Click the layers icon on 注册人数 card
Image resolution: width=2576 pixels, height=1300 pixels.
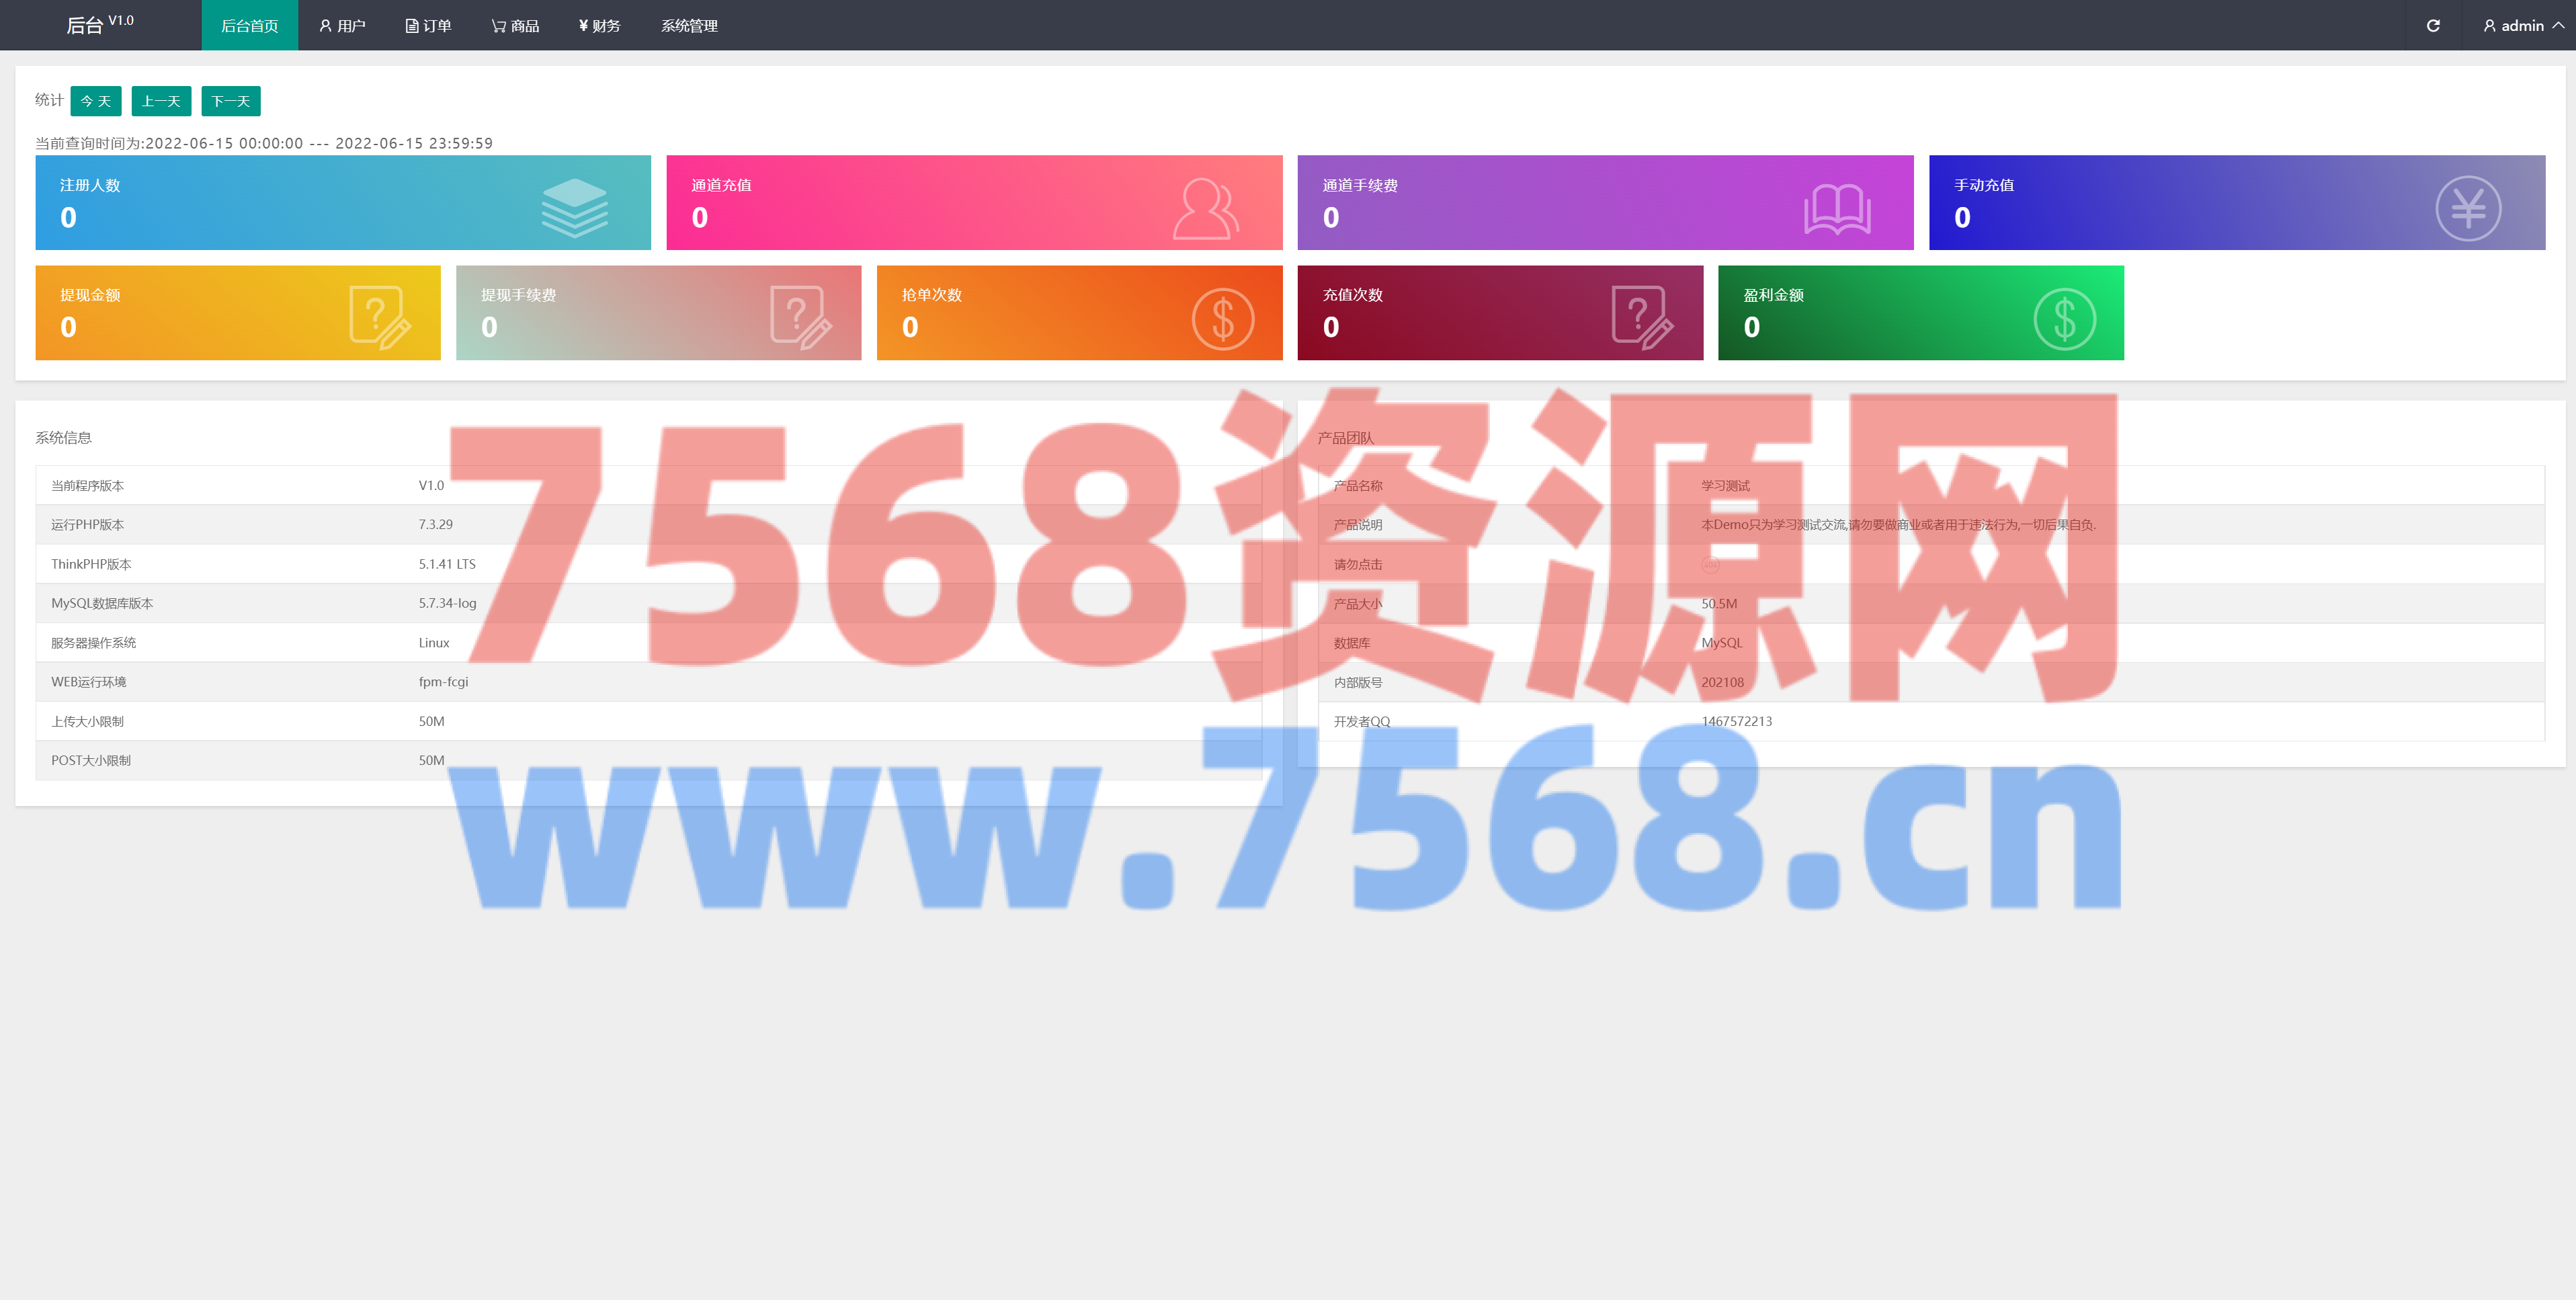(574, 207)
